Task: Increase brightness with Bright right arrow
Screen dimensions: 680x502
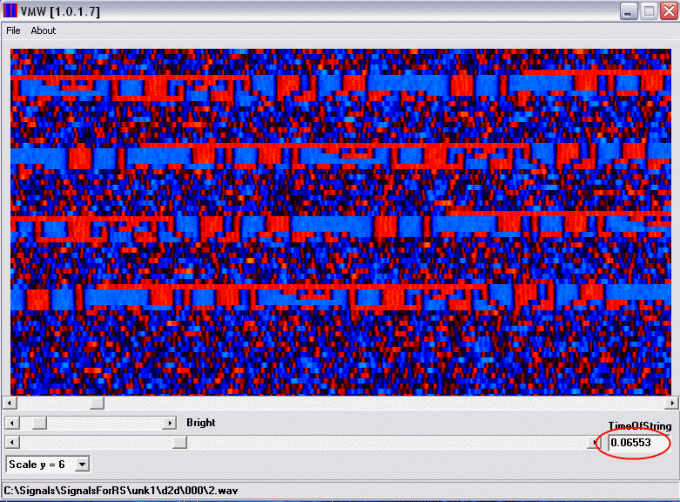Action: [169, 423]
